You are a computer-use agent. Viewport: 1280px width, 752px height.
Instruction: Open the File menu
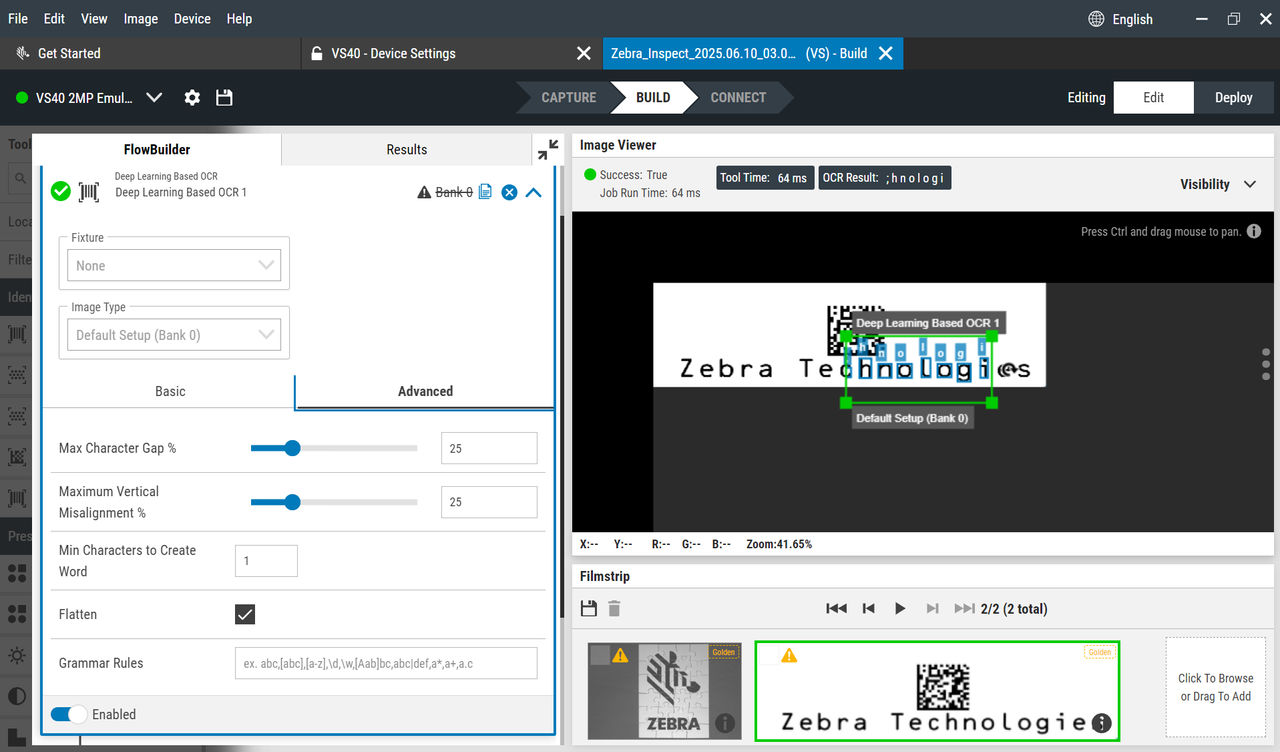click(x=18, y=18)
